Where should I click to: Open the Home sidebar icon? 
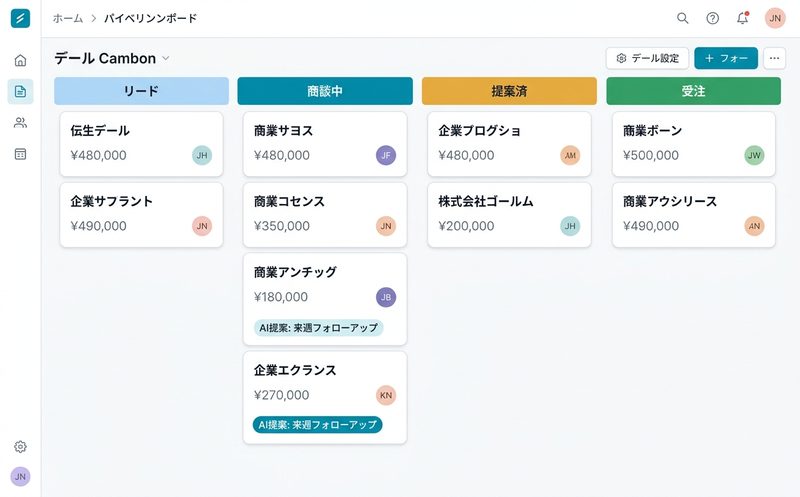20,60
